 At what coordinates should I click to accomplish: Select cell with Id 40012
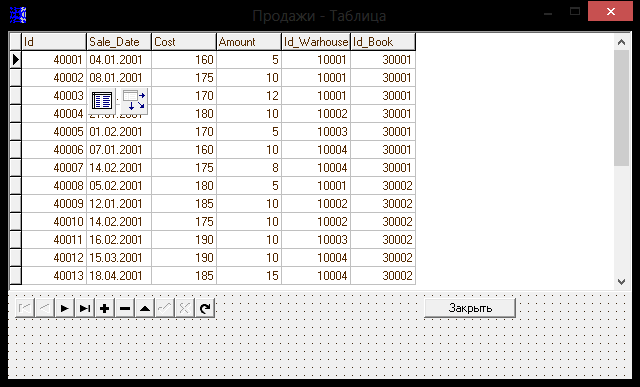[54, 257]
